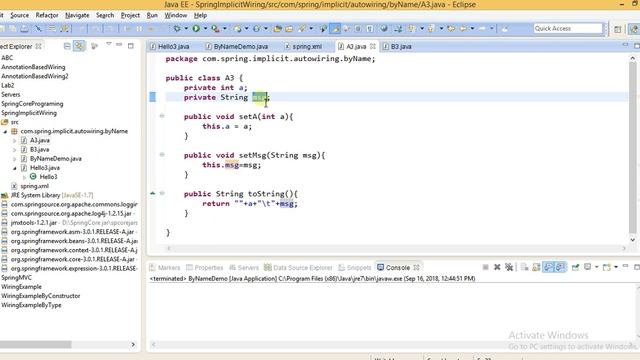The image size is (640, 360).
Task: Select WiringExampleByConstructor project
Action: point(40,296)
